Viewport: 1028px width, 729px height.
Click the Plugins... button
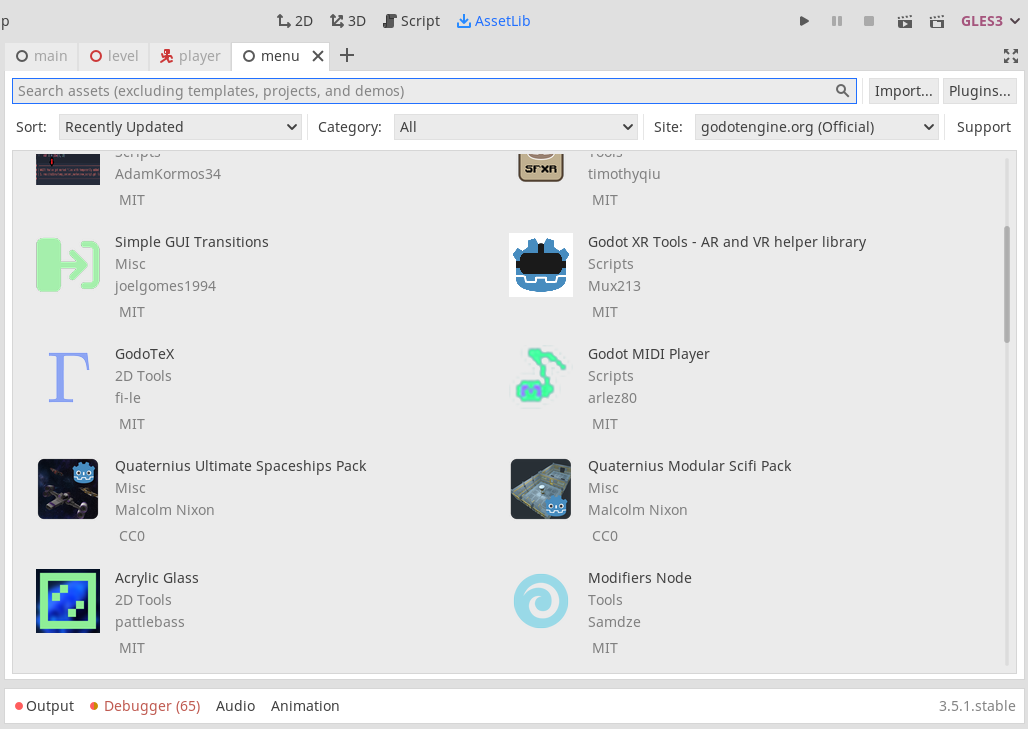(x=979, y=91)
